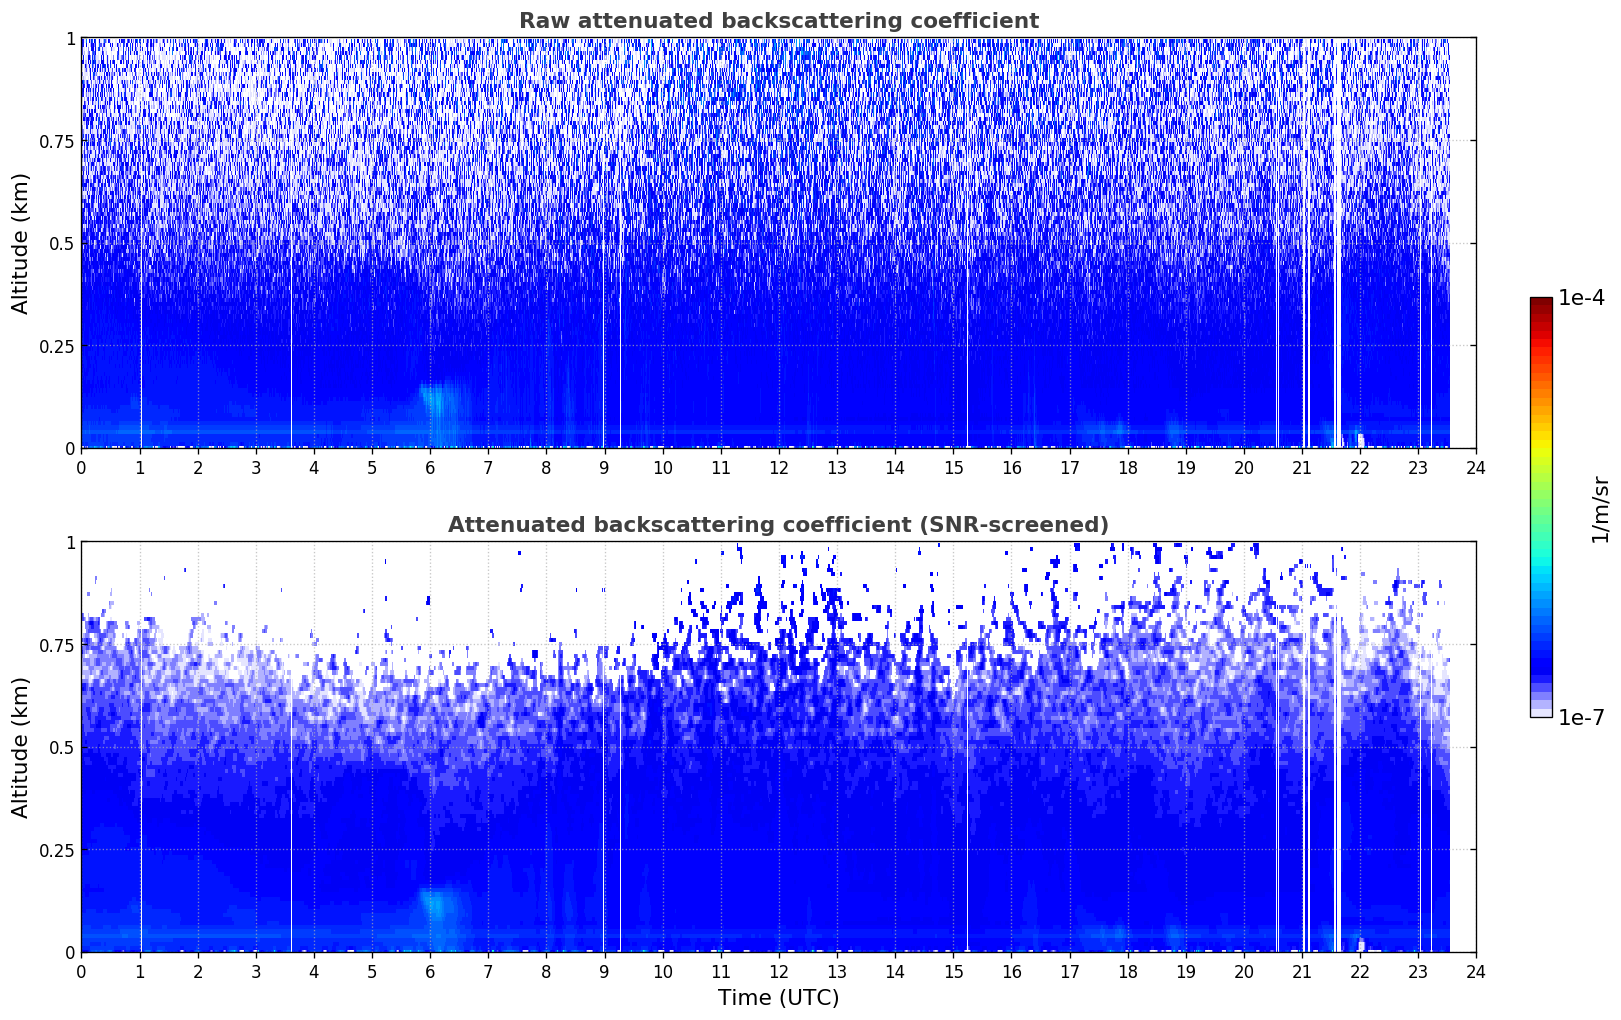
Task: Click the "Time (UTC)" axis label
Action: [778, 998]
